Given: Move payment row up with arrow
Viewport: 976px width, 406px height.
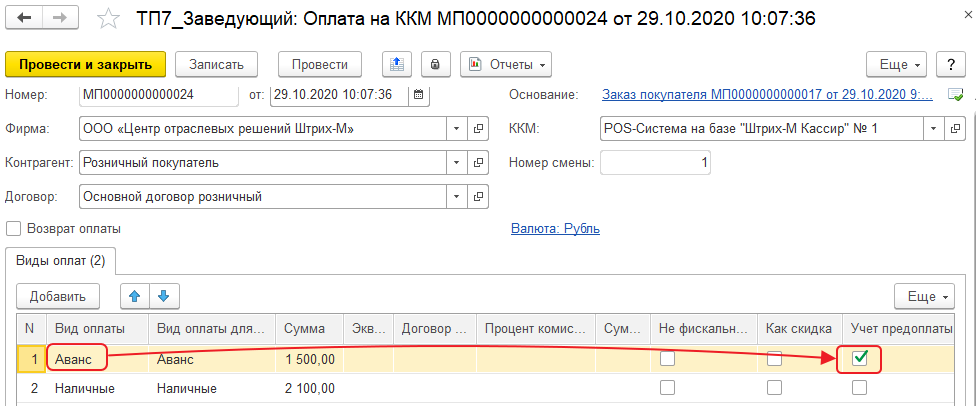Looking at the screenshot, I should [134, 296].
